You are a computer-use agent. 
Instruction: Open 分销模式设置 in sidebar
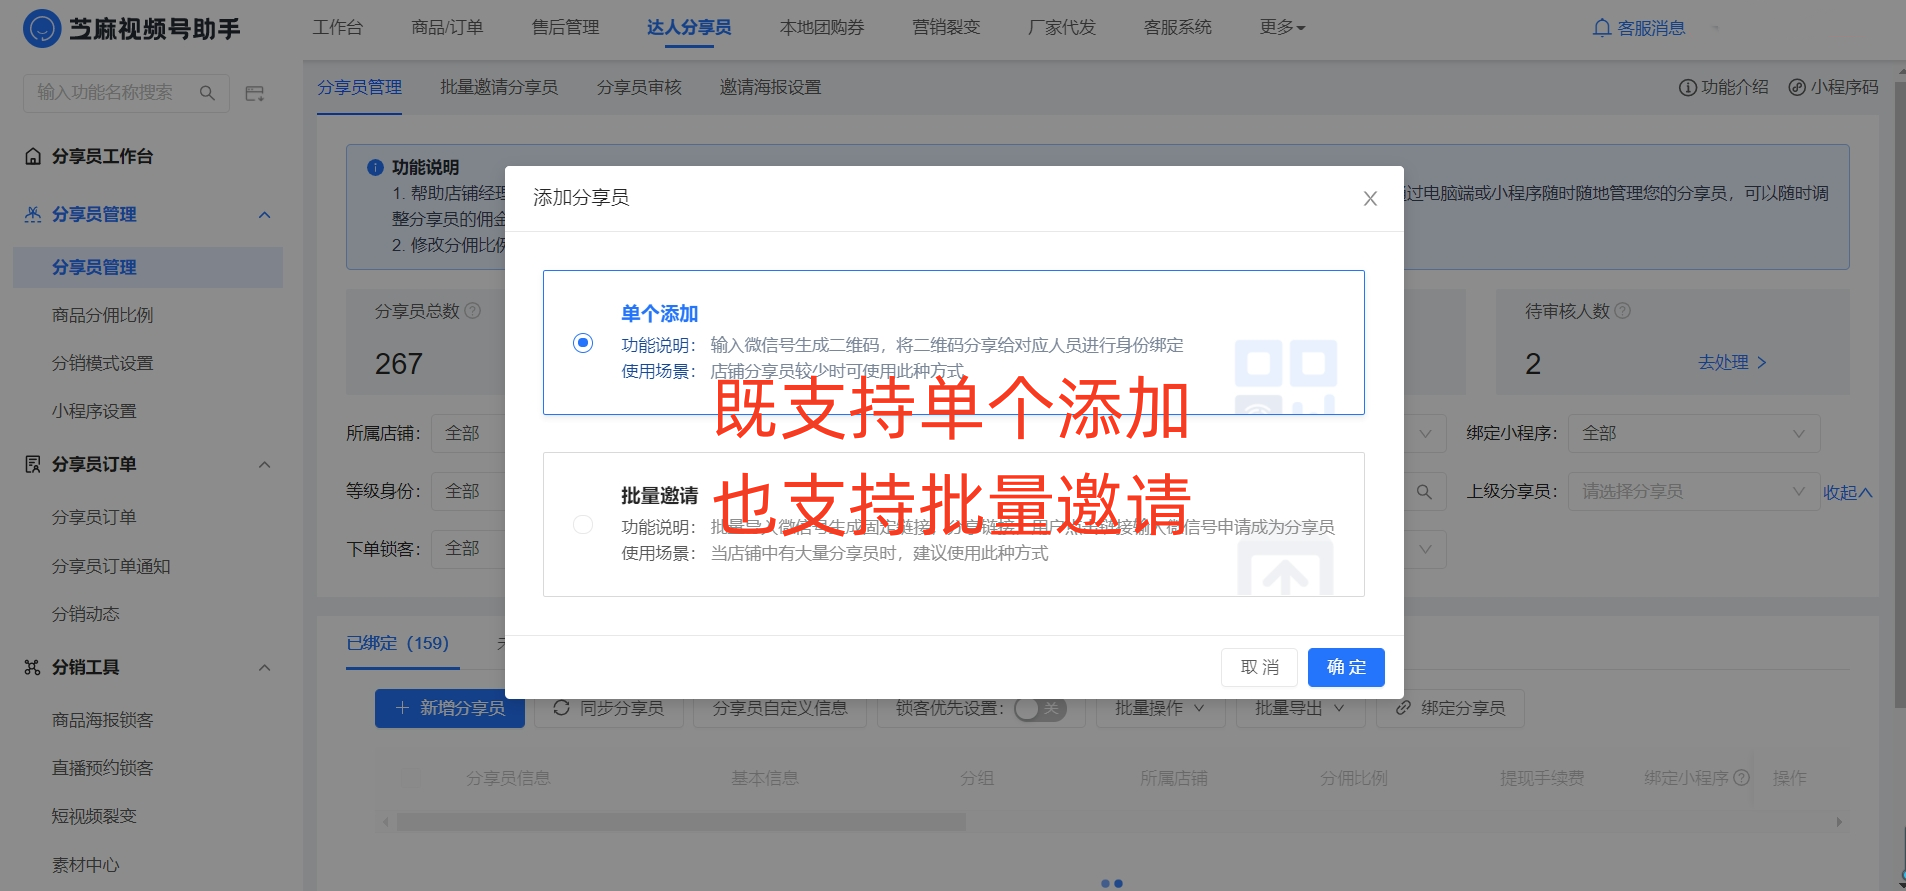[x=103, y=364]
